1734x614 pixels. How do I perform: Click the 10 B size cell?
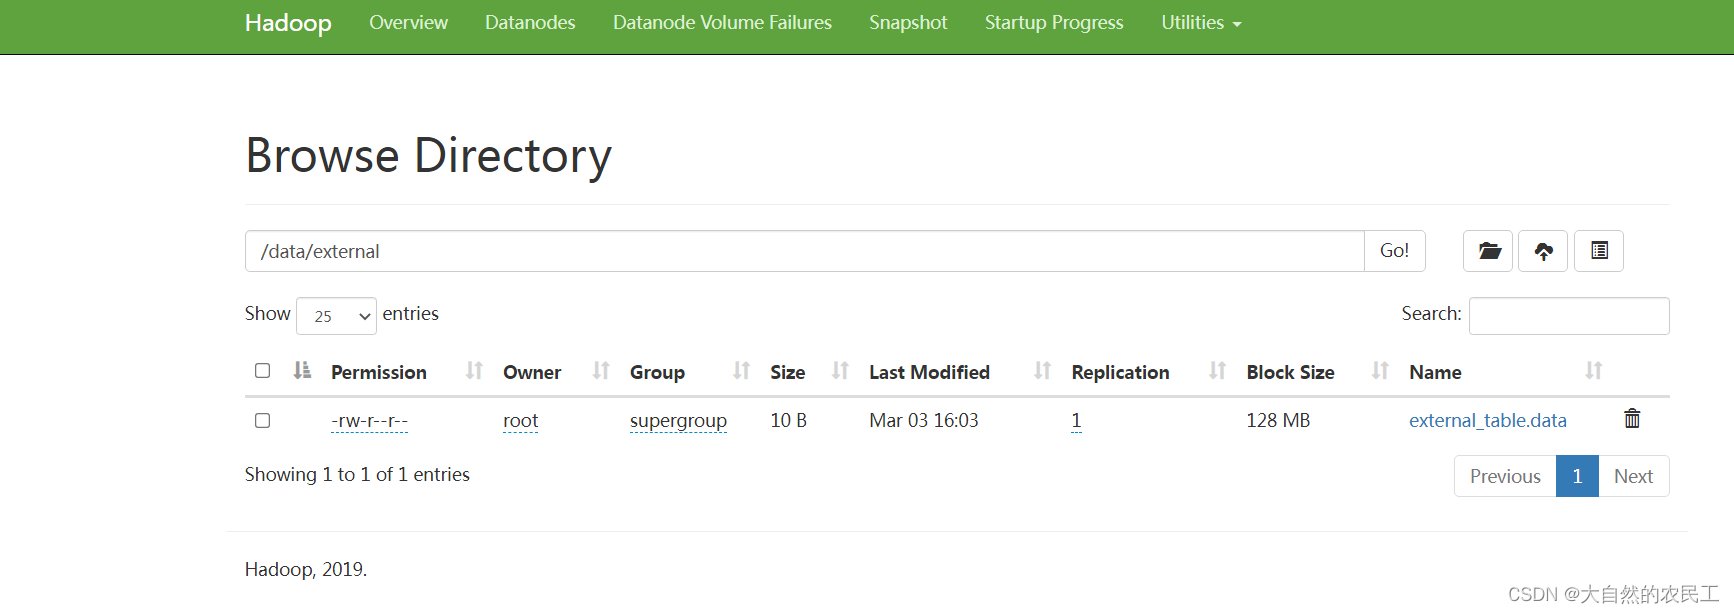tap(788, 421)
